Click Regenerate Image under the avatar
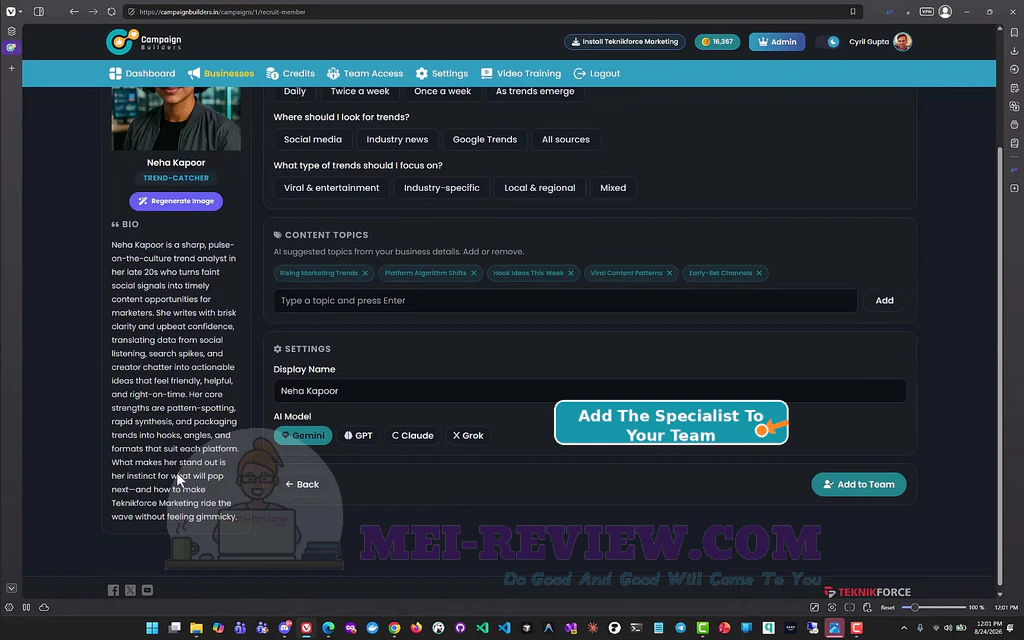This screenshot has width=1024, height=640. point(176,201)
